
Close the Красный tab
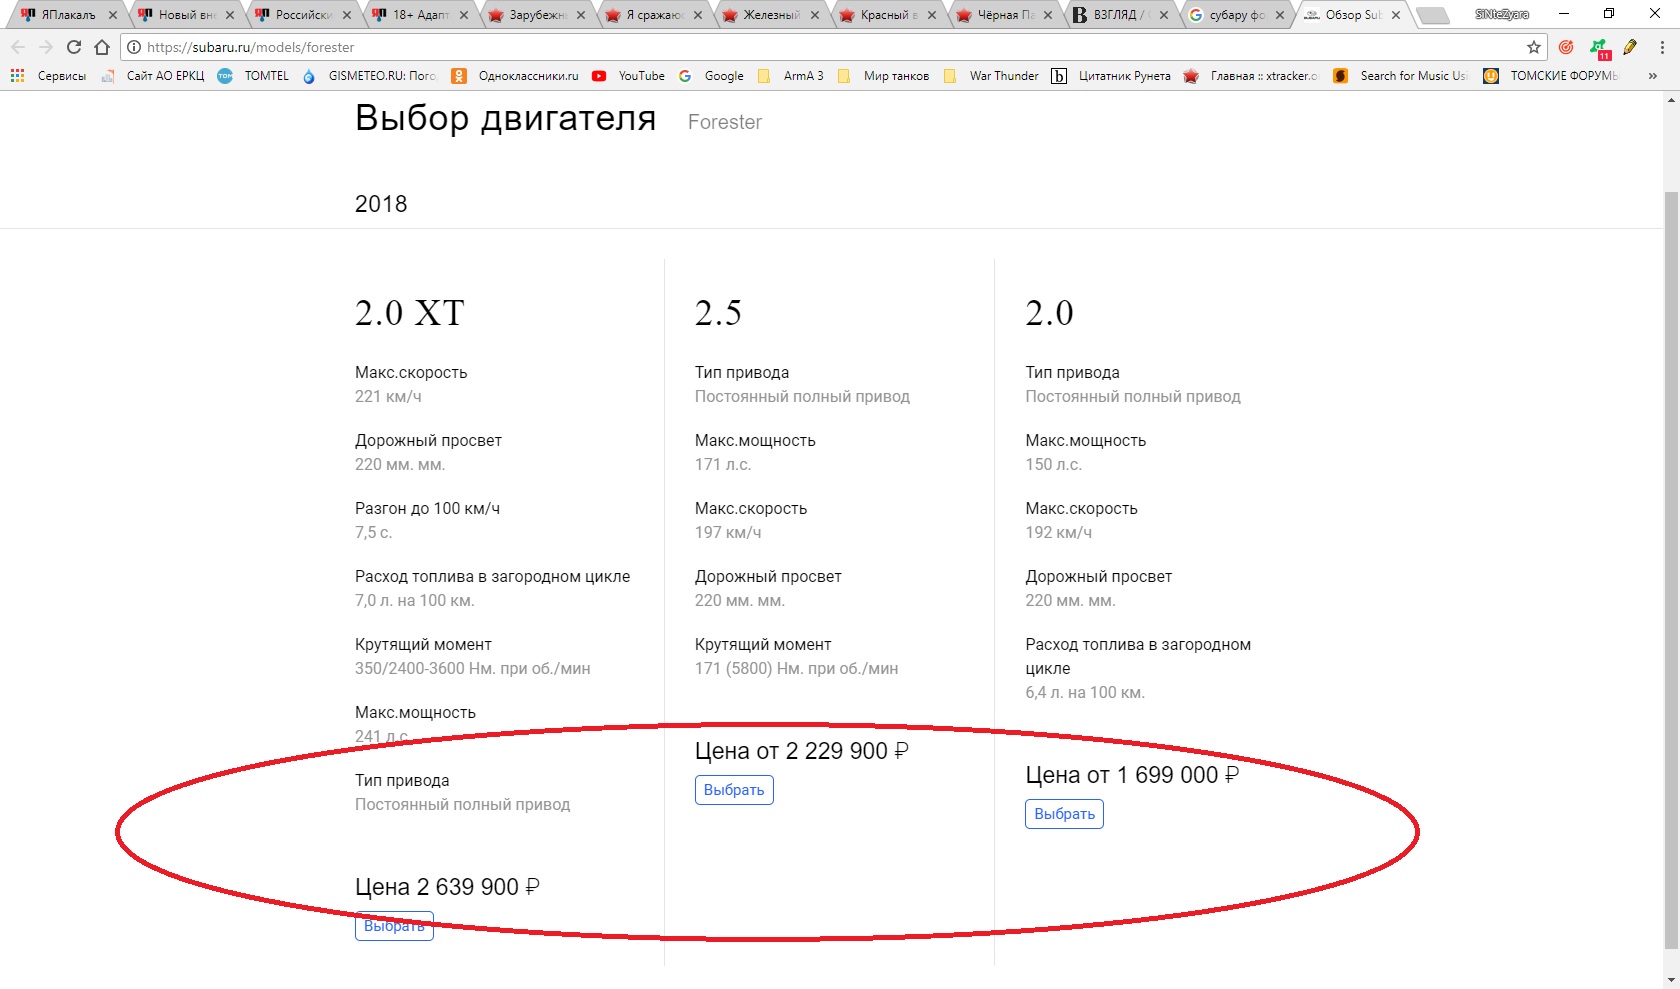coord(932,15)
